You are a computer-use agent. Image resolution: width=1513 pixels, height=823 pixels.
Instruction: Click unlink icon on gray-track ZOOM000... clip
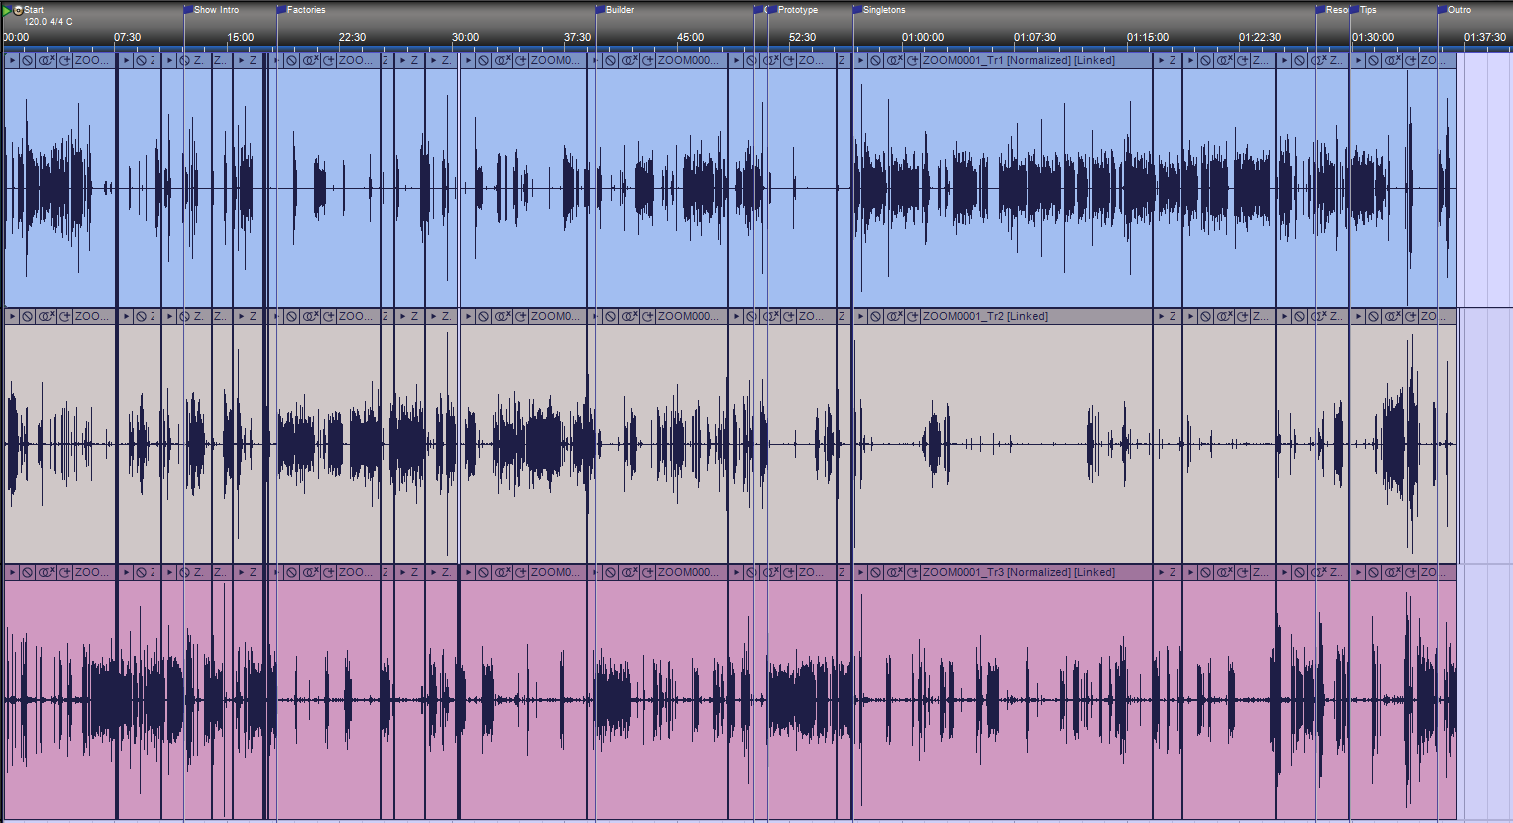629,316
